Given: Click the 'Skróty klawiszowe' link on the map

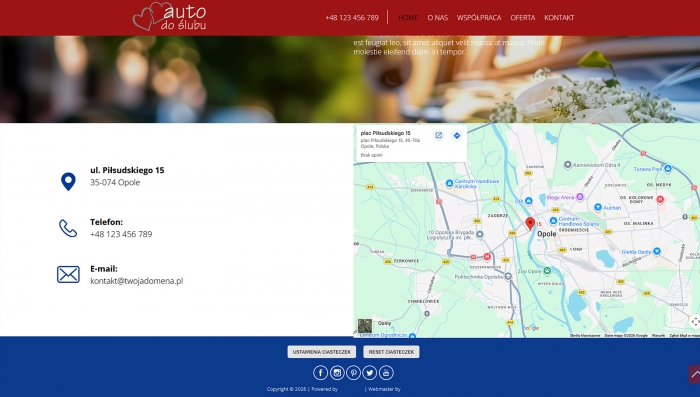Looking at the screenshot, I should [x=585, y=335].
